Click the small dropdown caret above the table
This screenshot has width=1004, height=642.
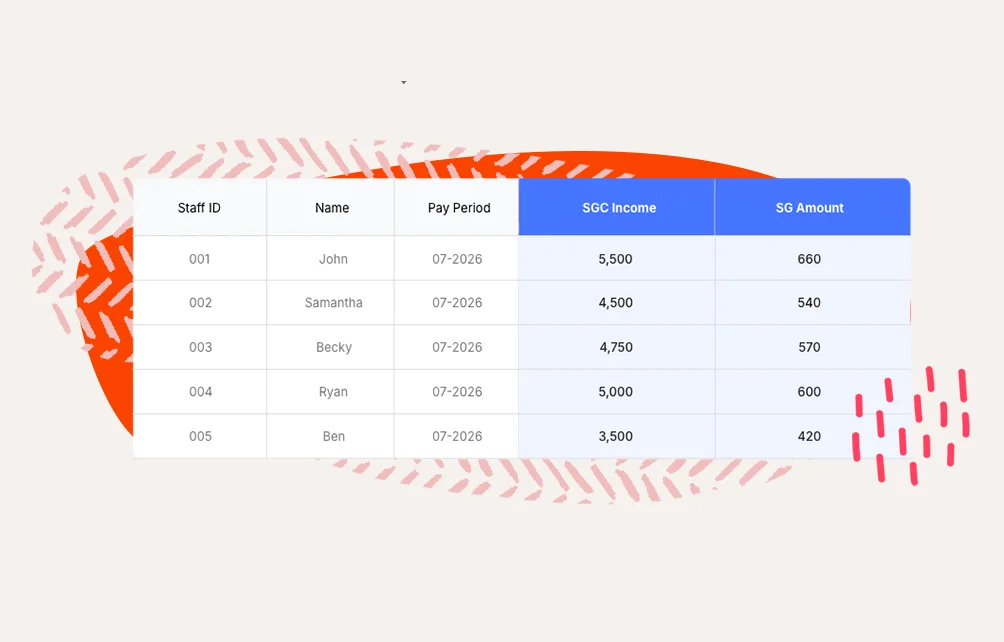[404, 82]
